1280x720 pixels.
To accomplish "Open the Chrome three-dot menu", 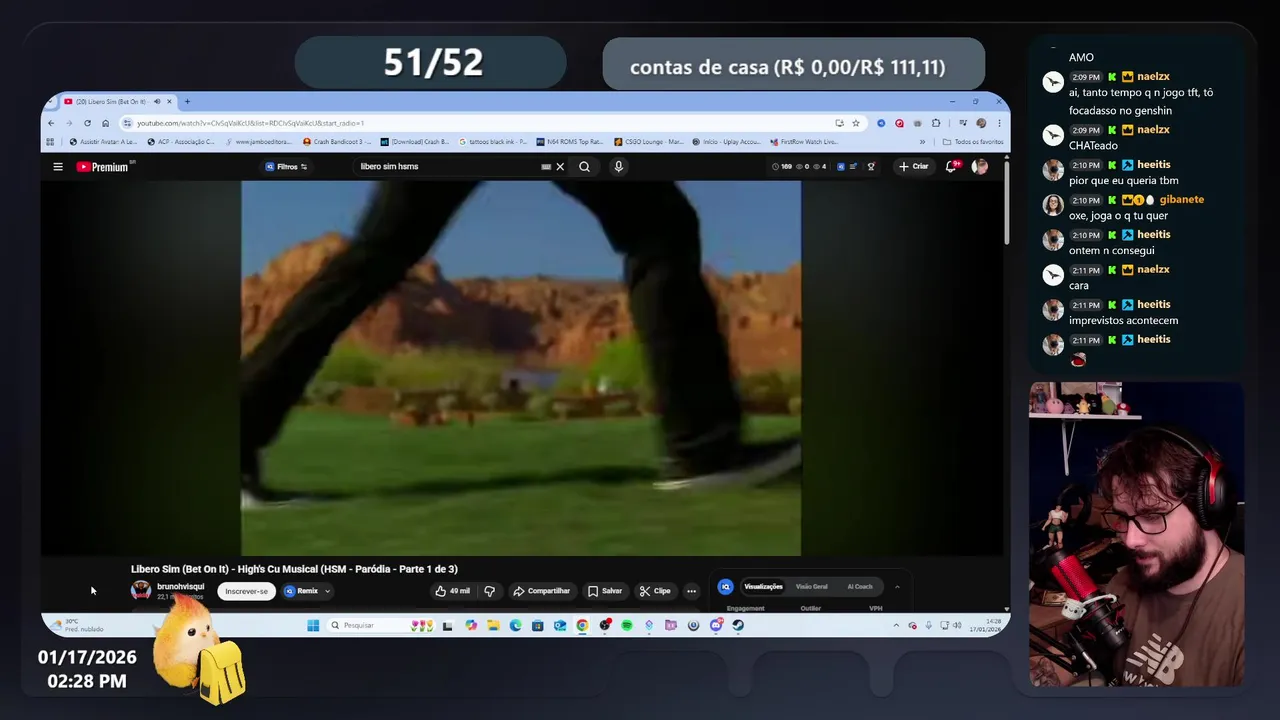I will [x=998, y=123].
